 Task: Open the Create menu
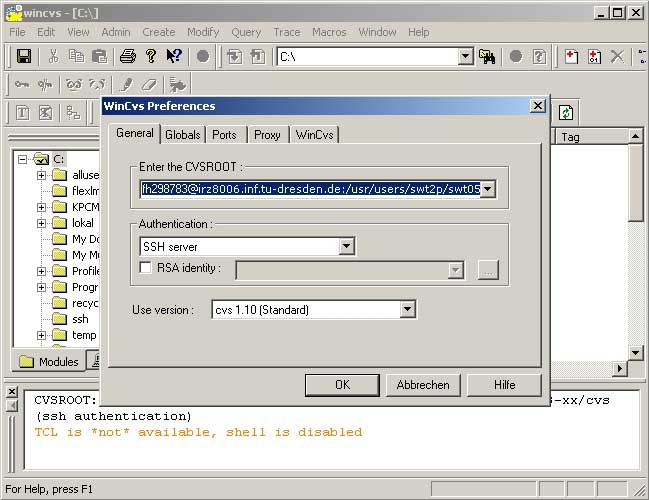coord(159,32)
